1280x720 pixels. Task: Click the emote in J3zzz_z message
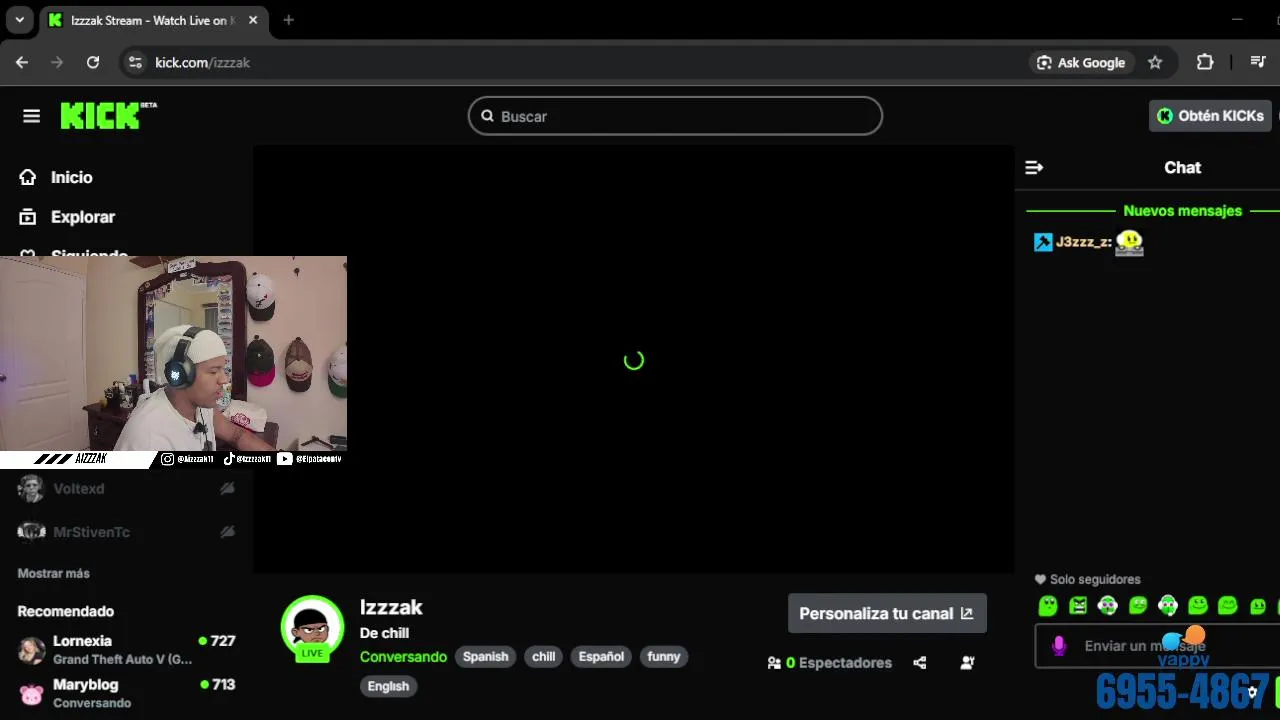[1129, 243]
